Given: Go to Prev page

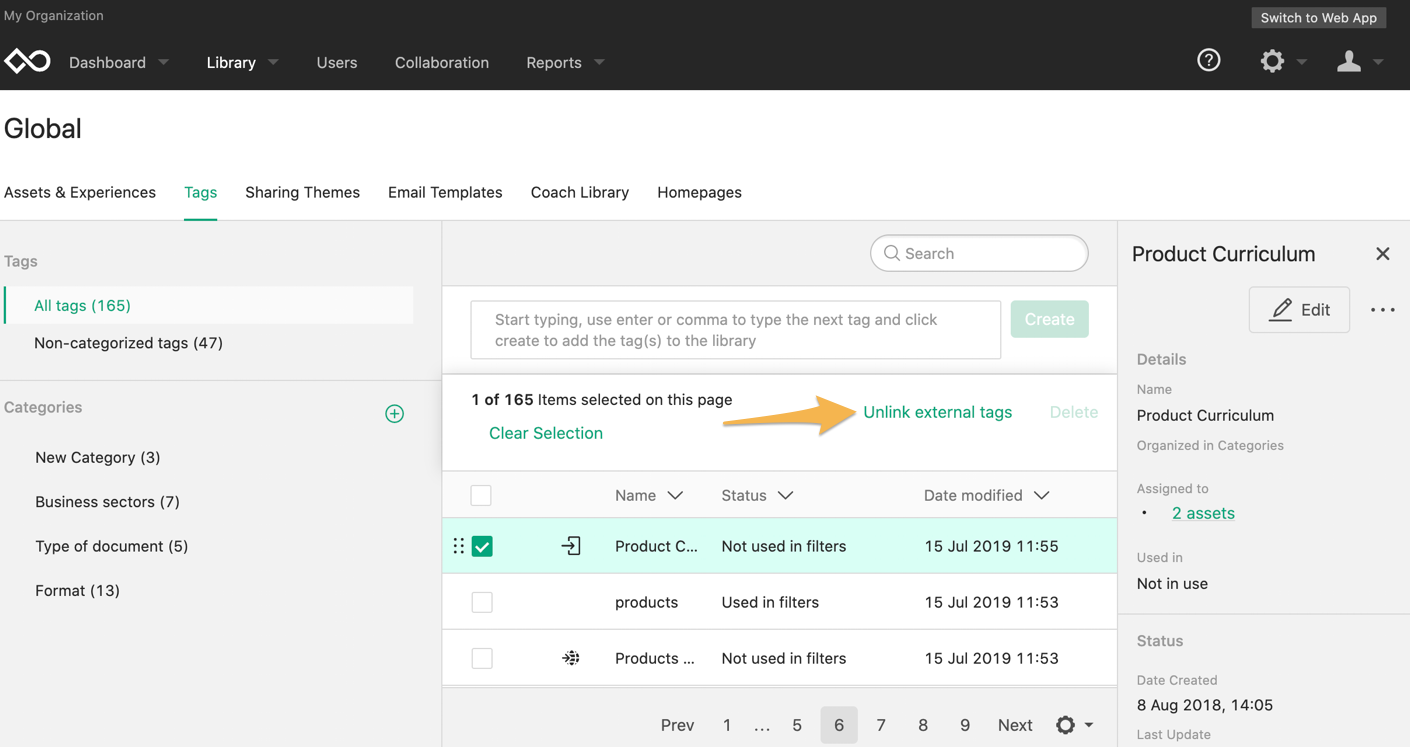Looking at the screenshot, I should [x=677, y=725].
